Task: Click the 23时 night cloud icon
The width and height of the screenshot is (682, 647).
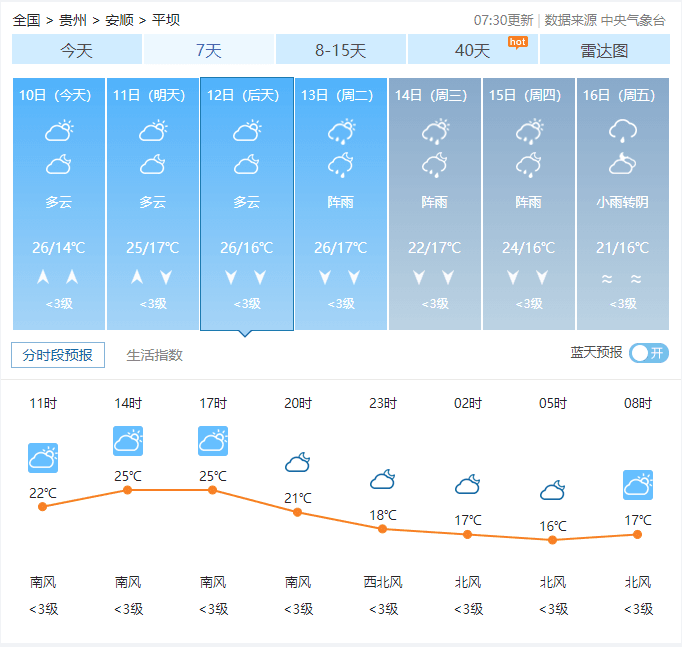Action: [383, 479]
